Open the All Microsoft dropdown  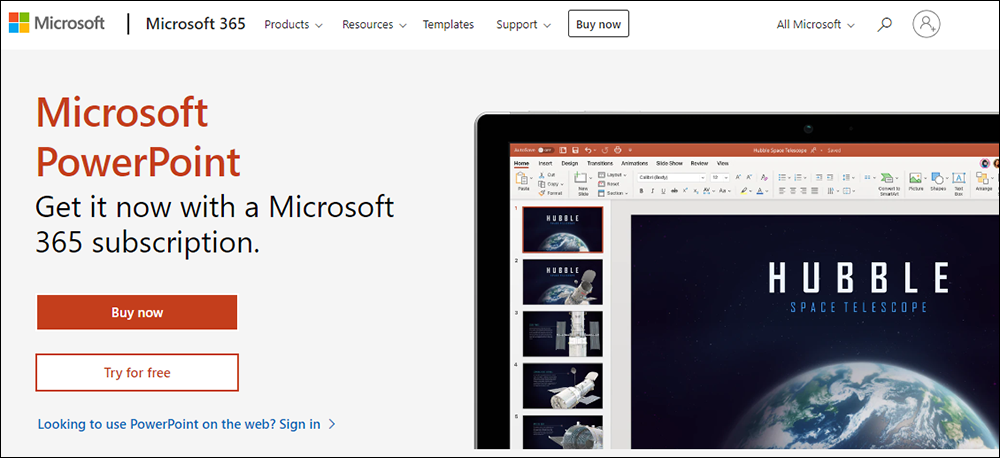pos(816,24)
